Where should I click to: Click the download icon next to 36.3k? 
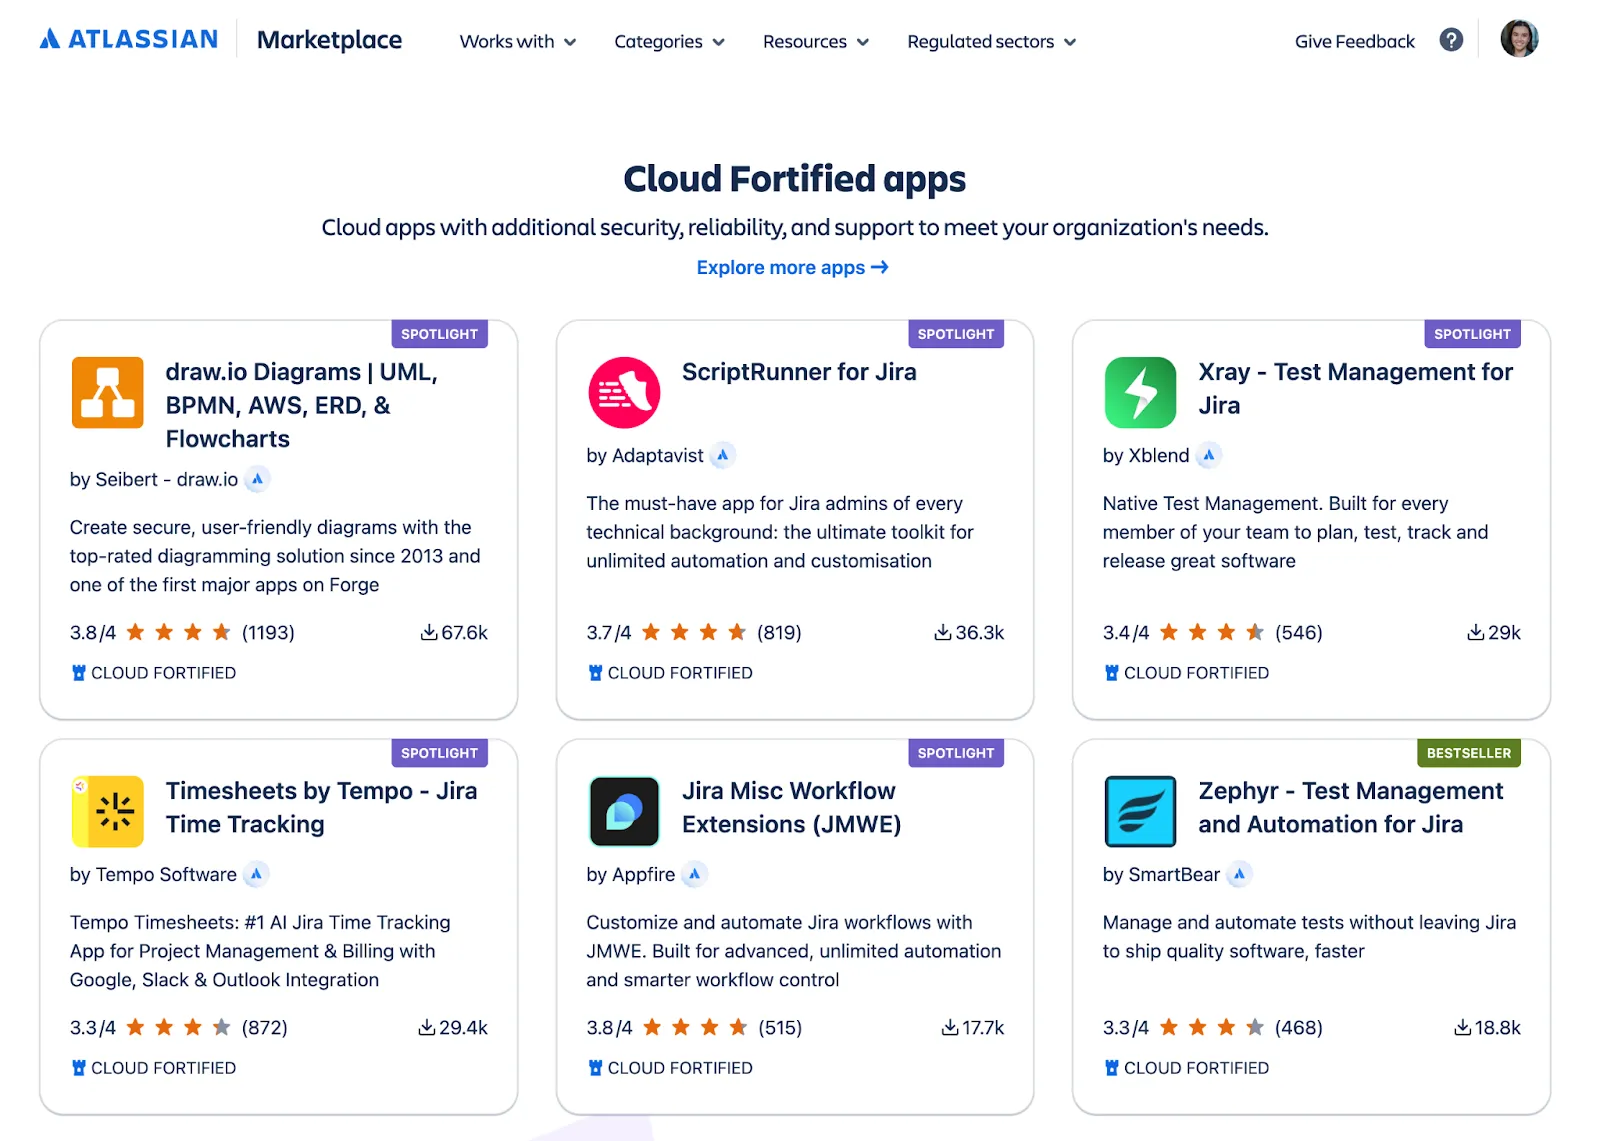[941, 632]
